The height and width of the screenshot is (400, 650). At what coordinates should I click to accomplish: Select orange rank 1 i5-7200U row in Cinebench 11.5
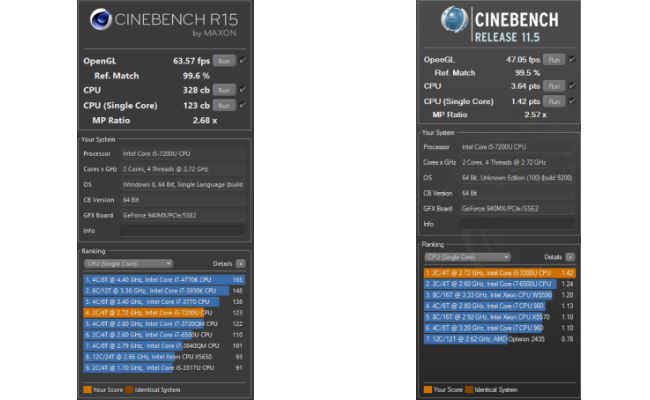[x=500, y=273]
